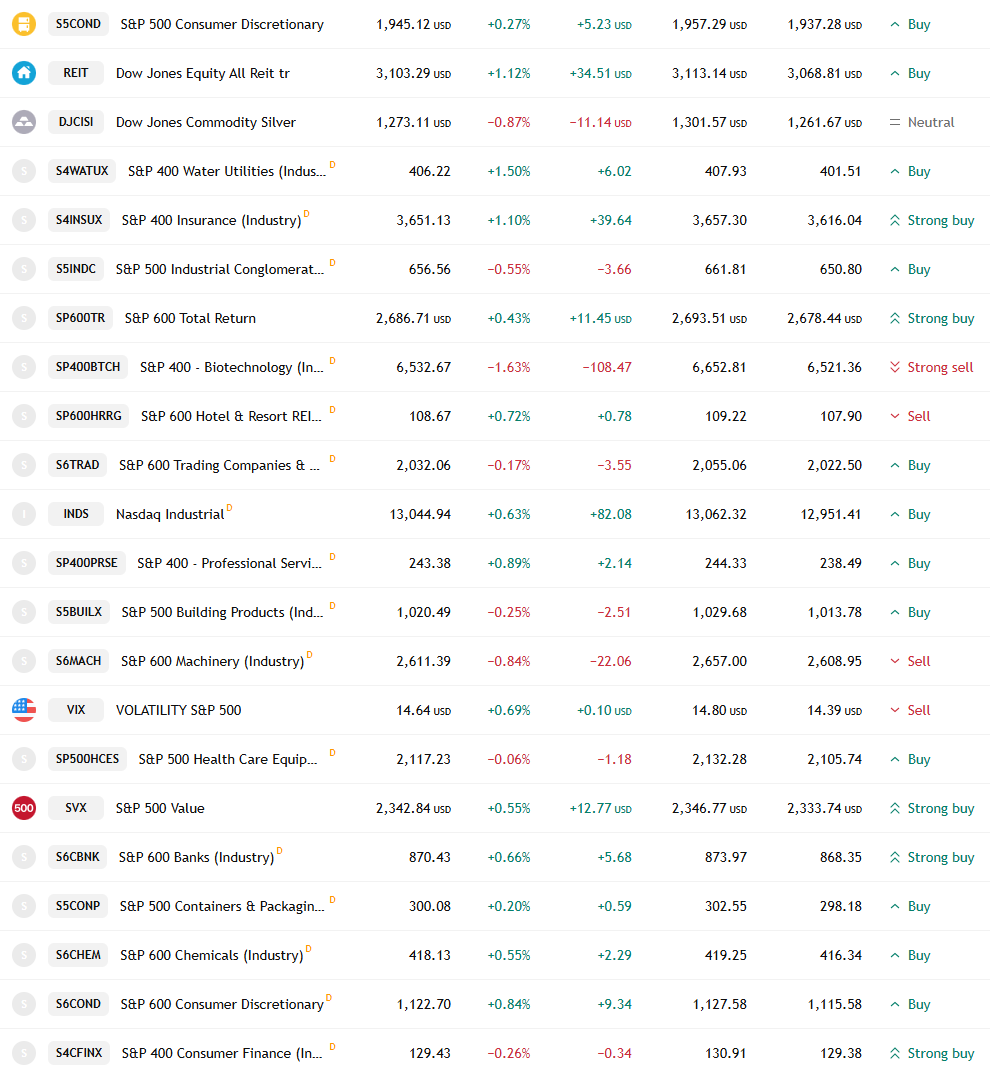This screenshot has height=1076, width=990.
Task: Select the S5BUILX ticker badge
Action: [x=79, y=612]
